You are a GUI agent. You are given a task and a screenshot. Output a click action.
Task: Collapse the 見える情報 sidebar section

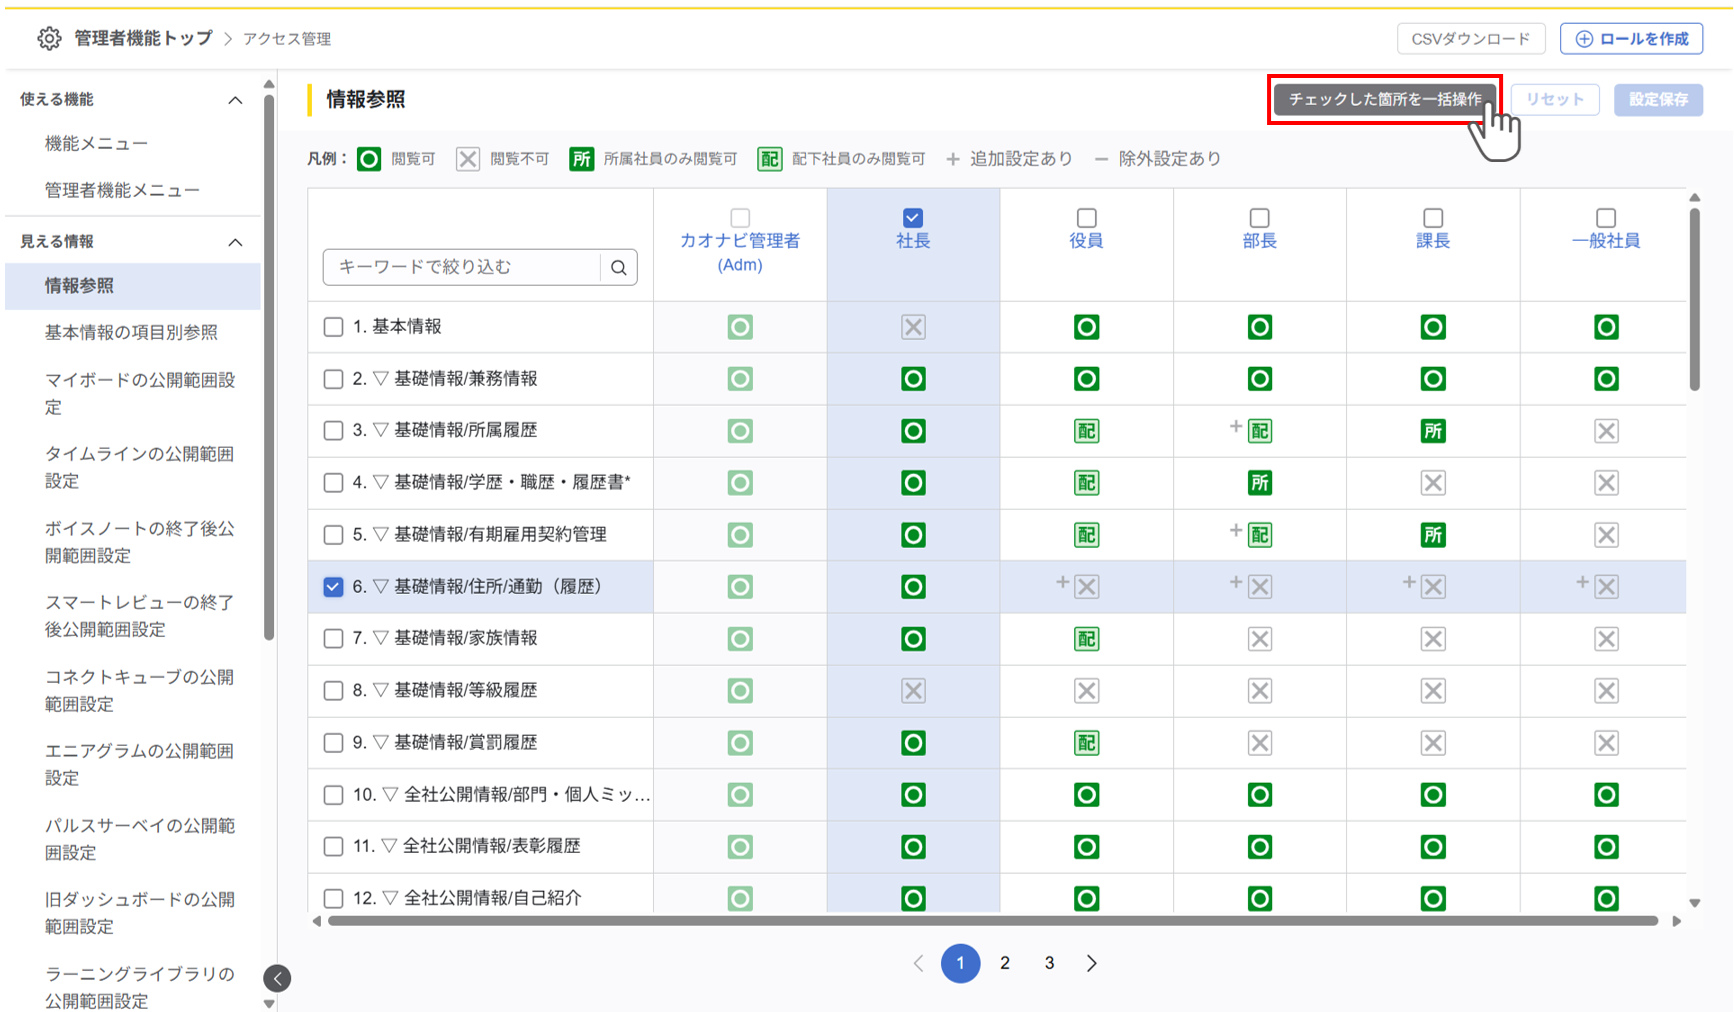(x=235, y=242)
